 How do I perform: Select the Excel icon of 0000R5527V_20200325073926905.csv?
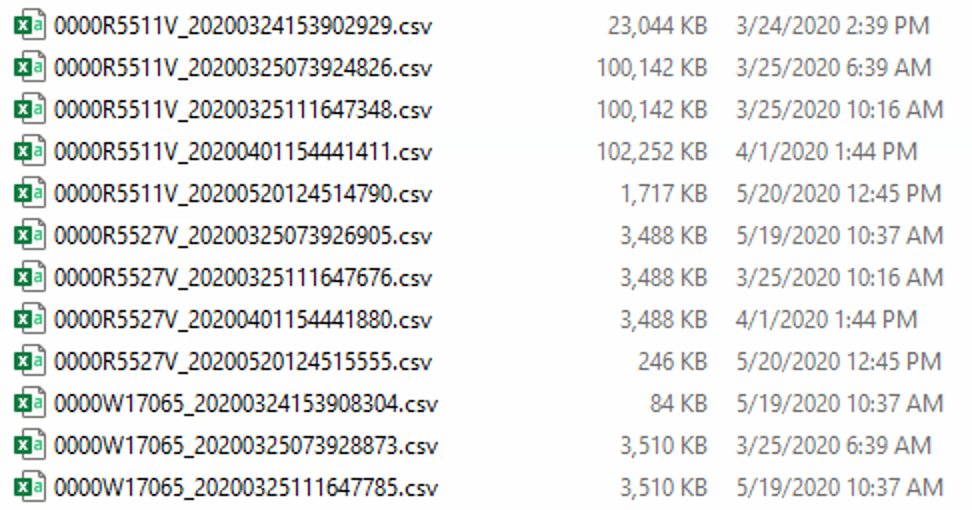point(29,235)
